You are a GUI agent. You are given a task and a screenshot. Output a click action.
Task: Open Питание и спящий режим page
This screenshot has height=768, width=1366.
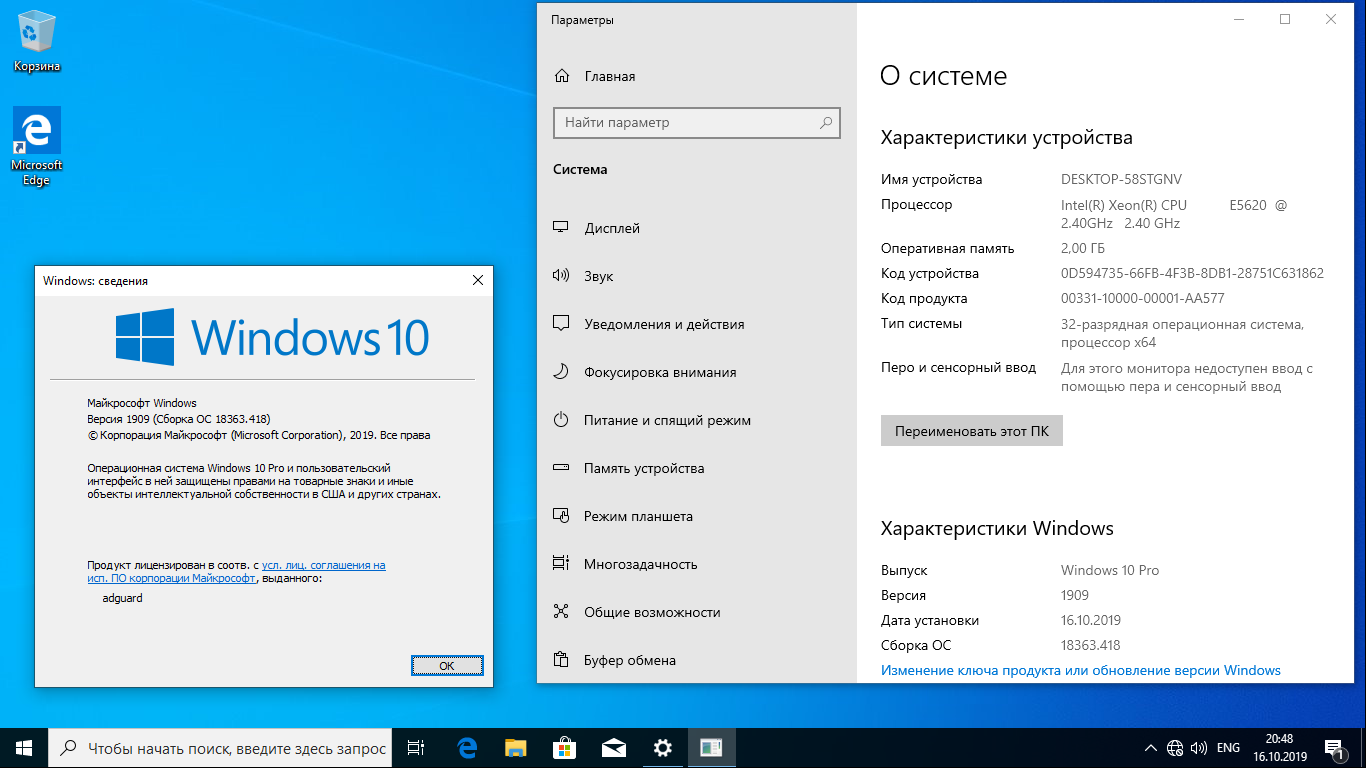[x=697, y=420]
